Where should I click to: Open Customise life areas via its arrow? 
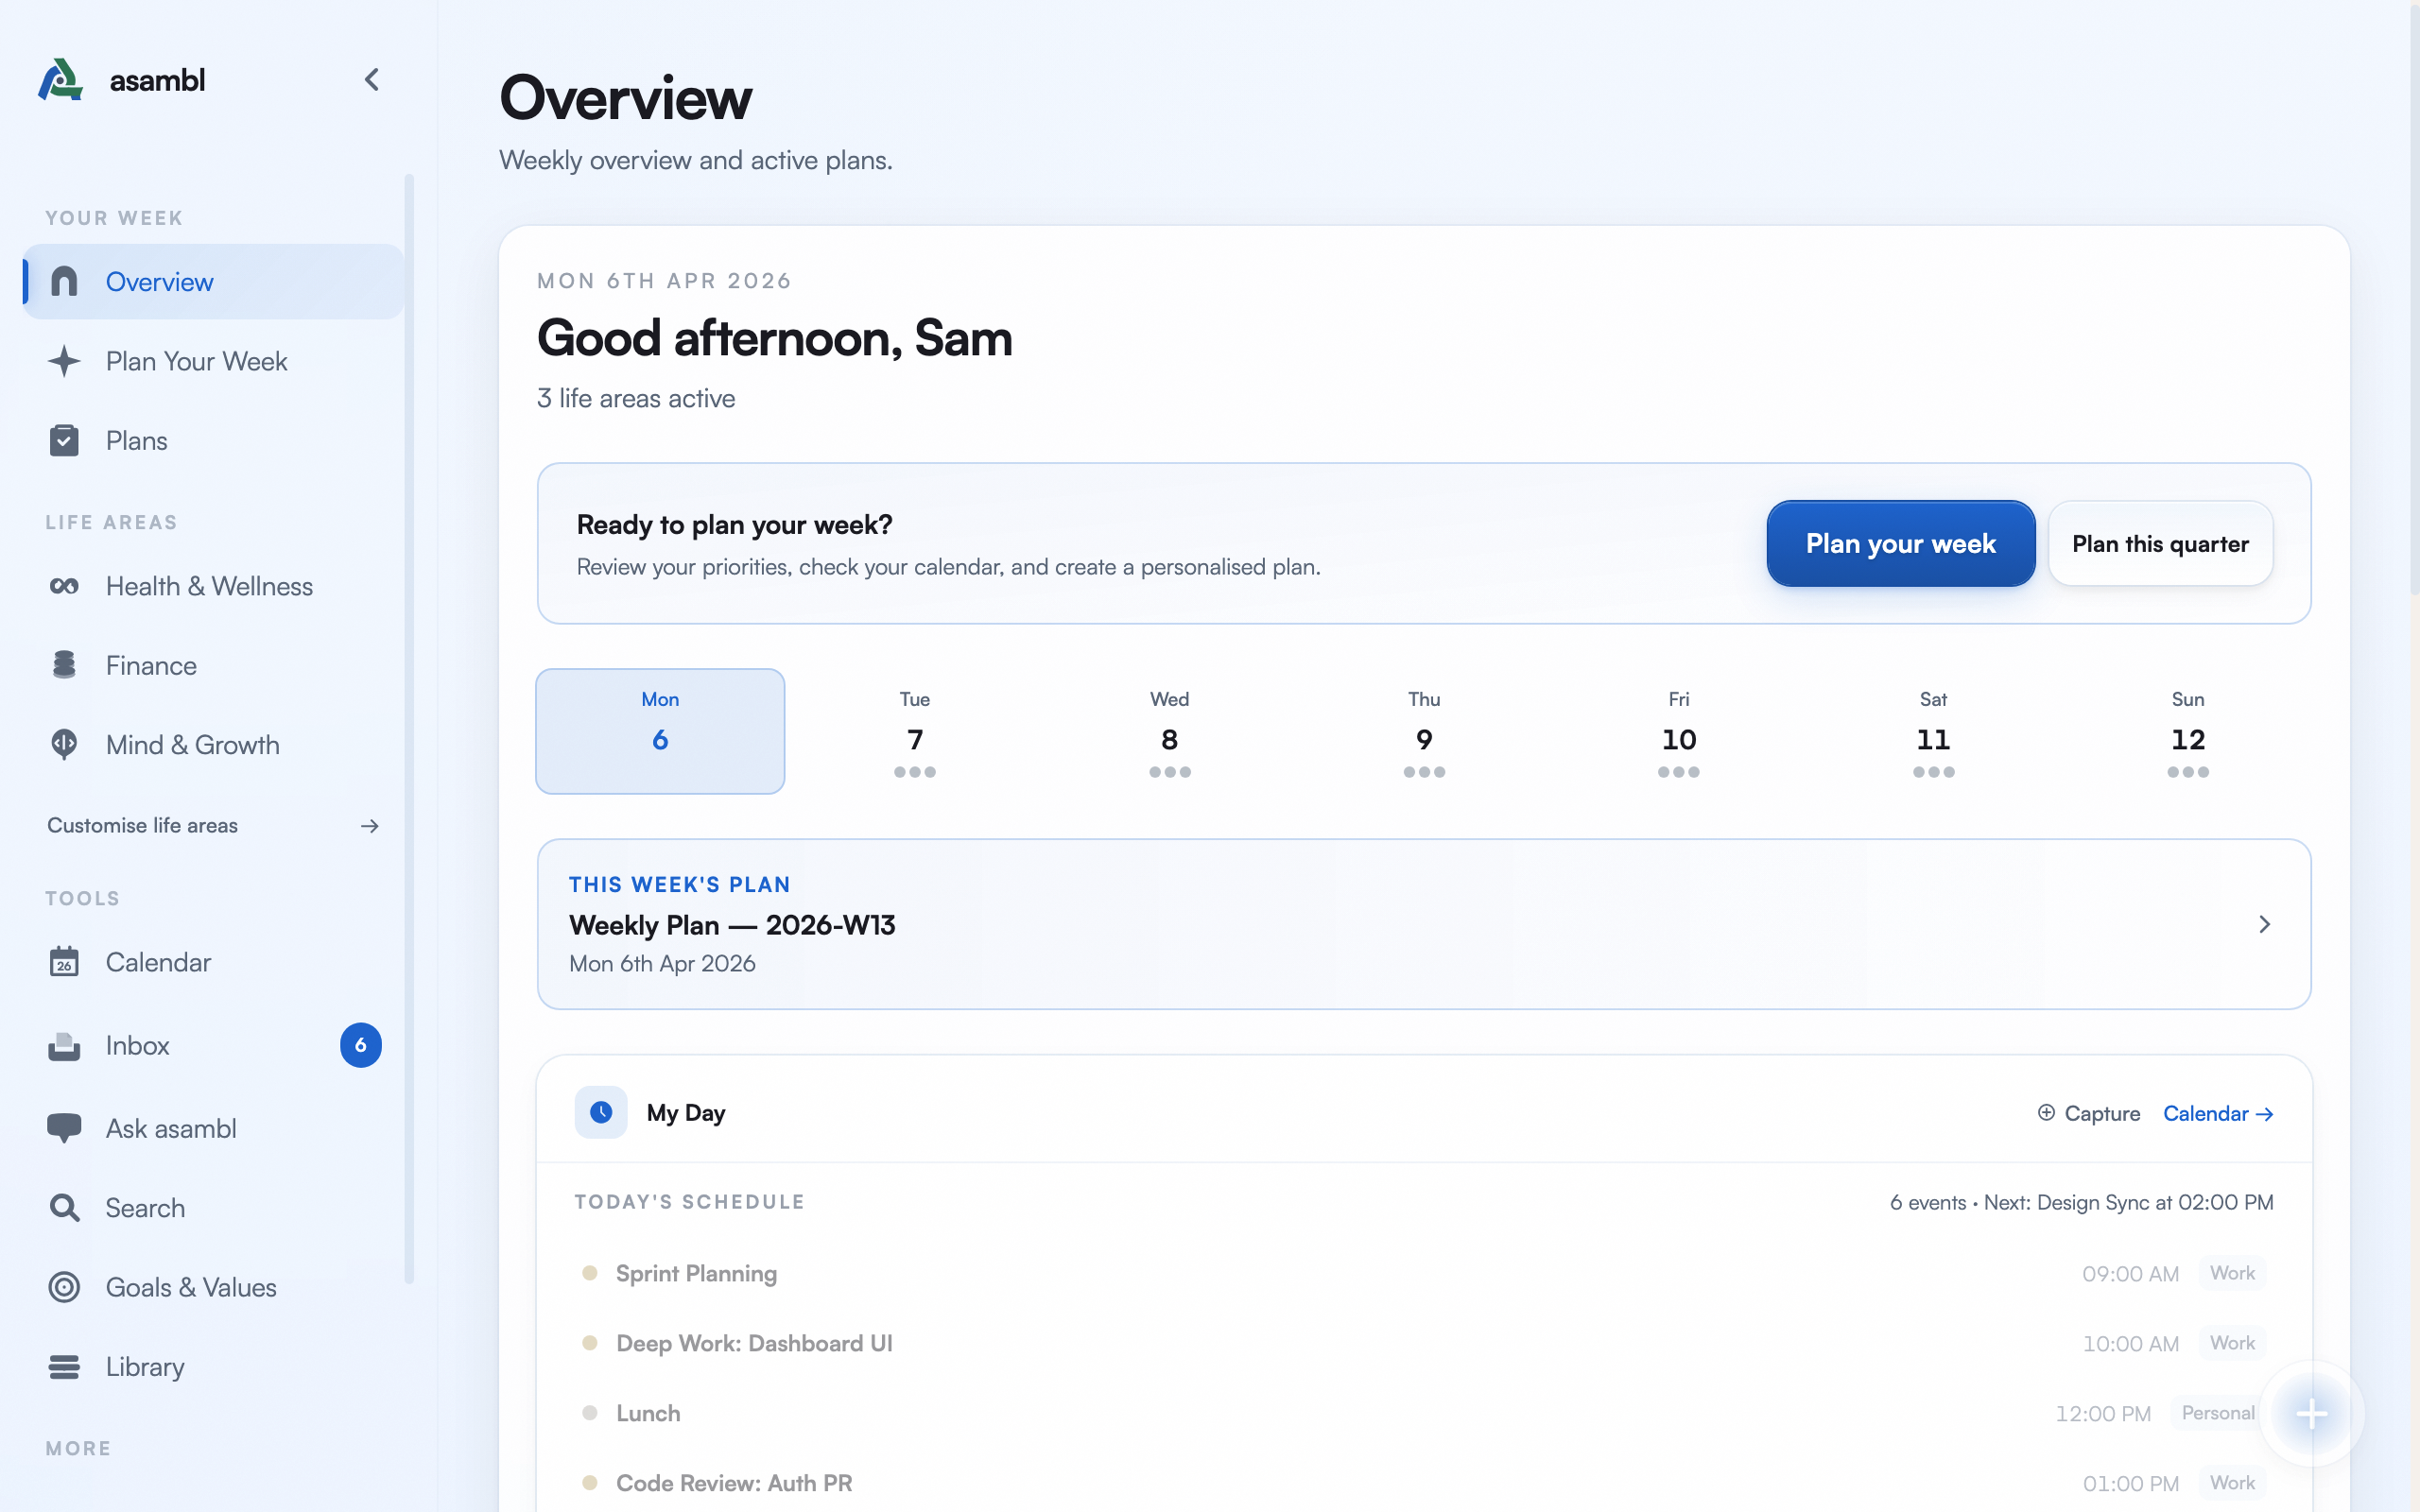[x=369, y=826]
